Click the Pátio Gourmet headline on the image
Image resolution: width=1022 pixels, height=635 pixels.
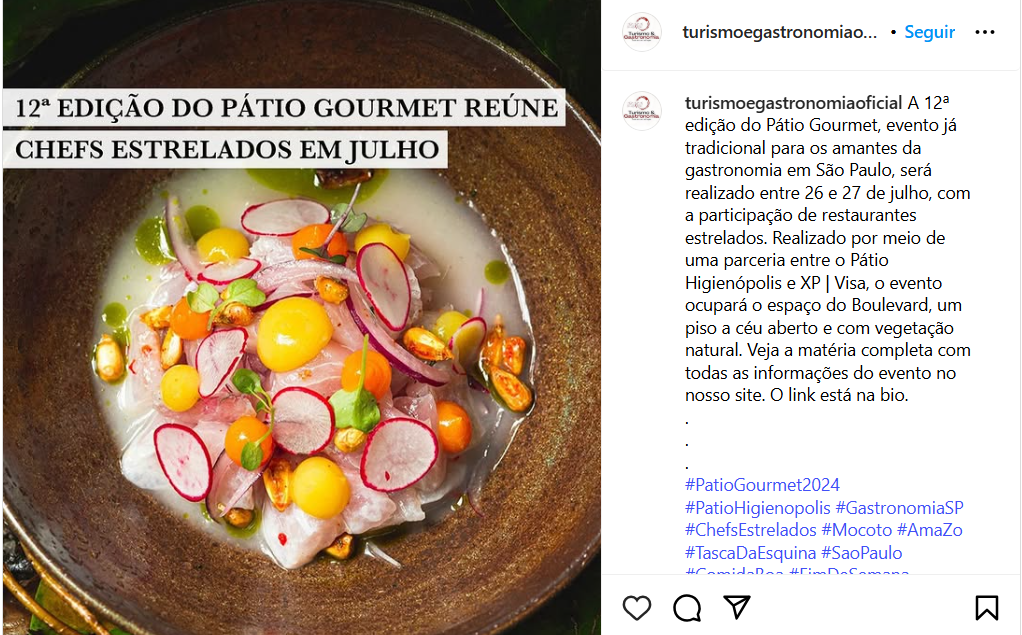point(284,128)
